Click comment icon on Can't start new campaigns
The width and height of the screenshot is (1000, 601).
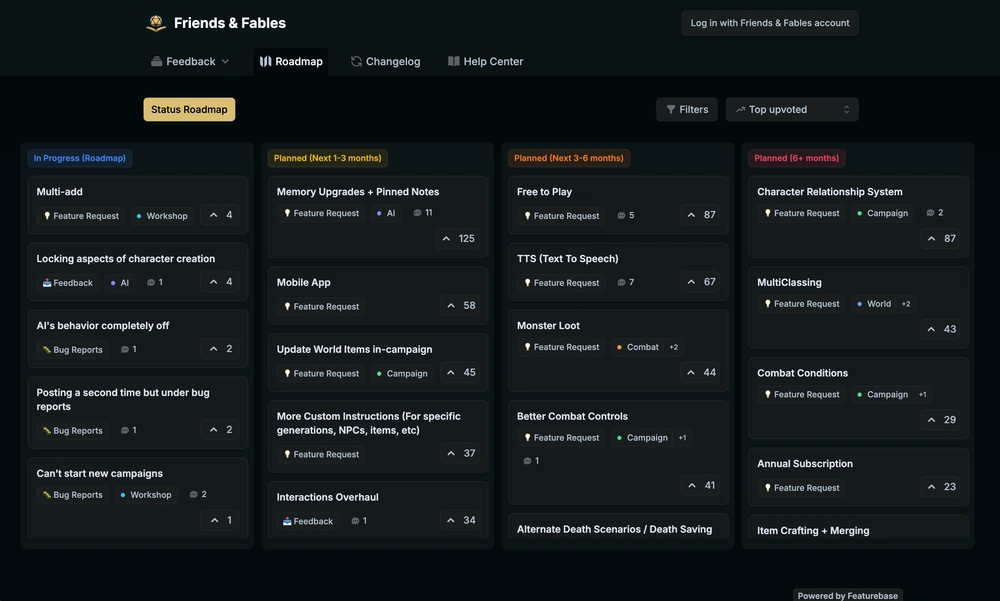193,494
